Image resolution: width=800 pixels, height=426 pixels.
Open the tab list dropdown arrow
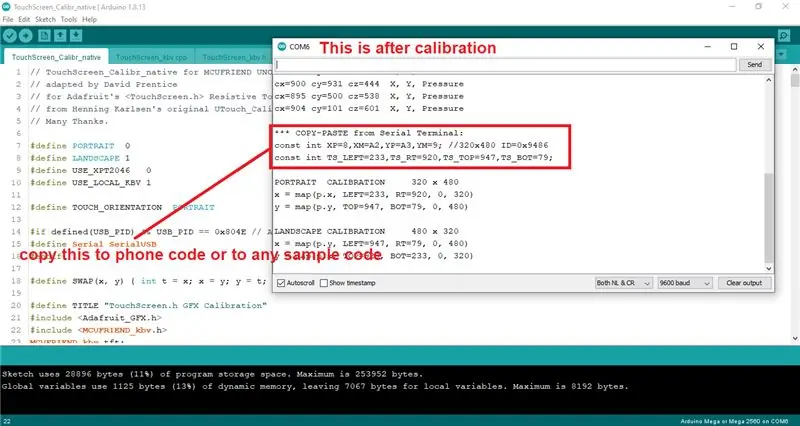(781, 54)
